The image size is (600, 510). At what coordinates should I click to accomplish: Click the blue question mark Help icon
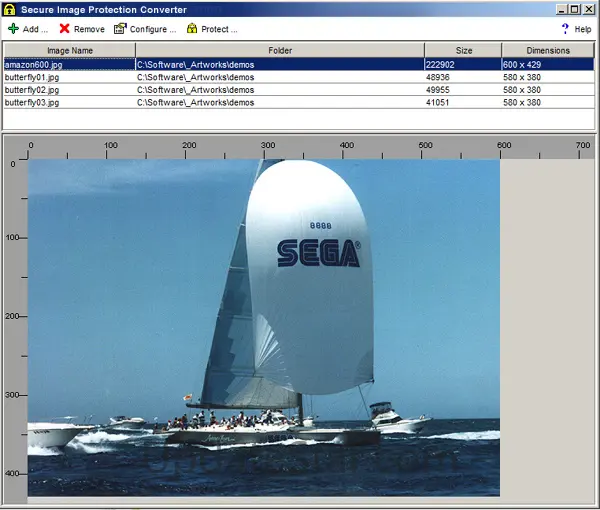click(x=565, y=29)
